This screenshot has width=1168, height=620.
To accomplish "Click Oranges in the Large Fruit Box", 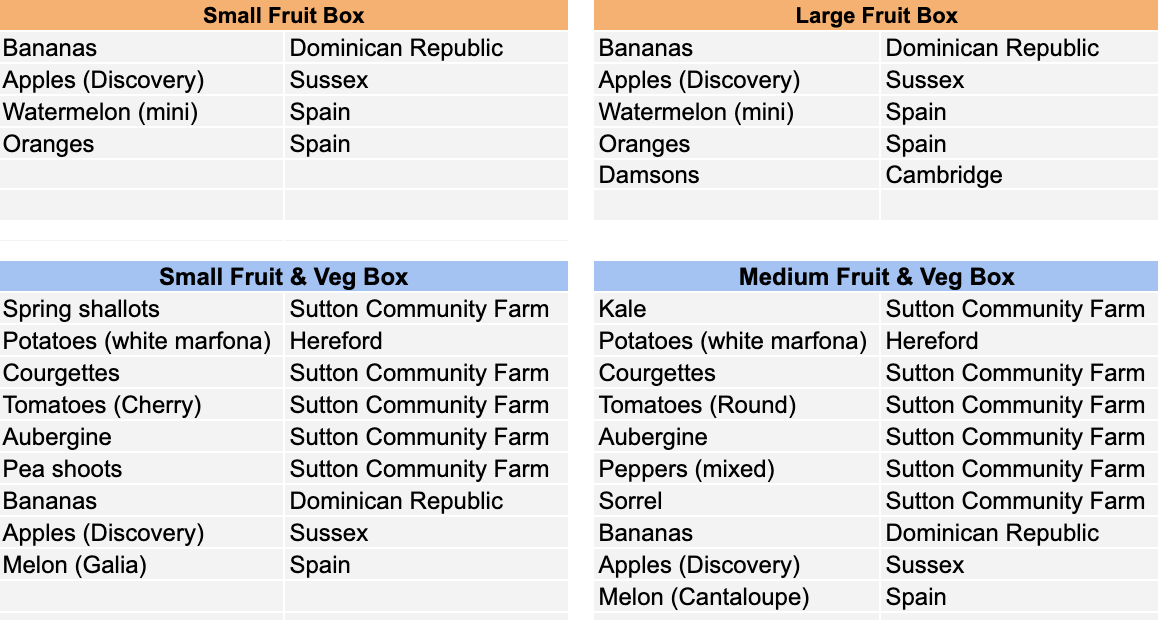I will [x=737, y=144].
